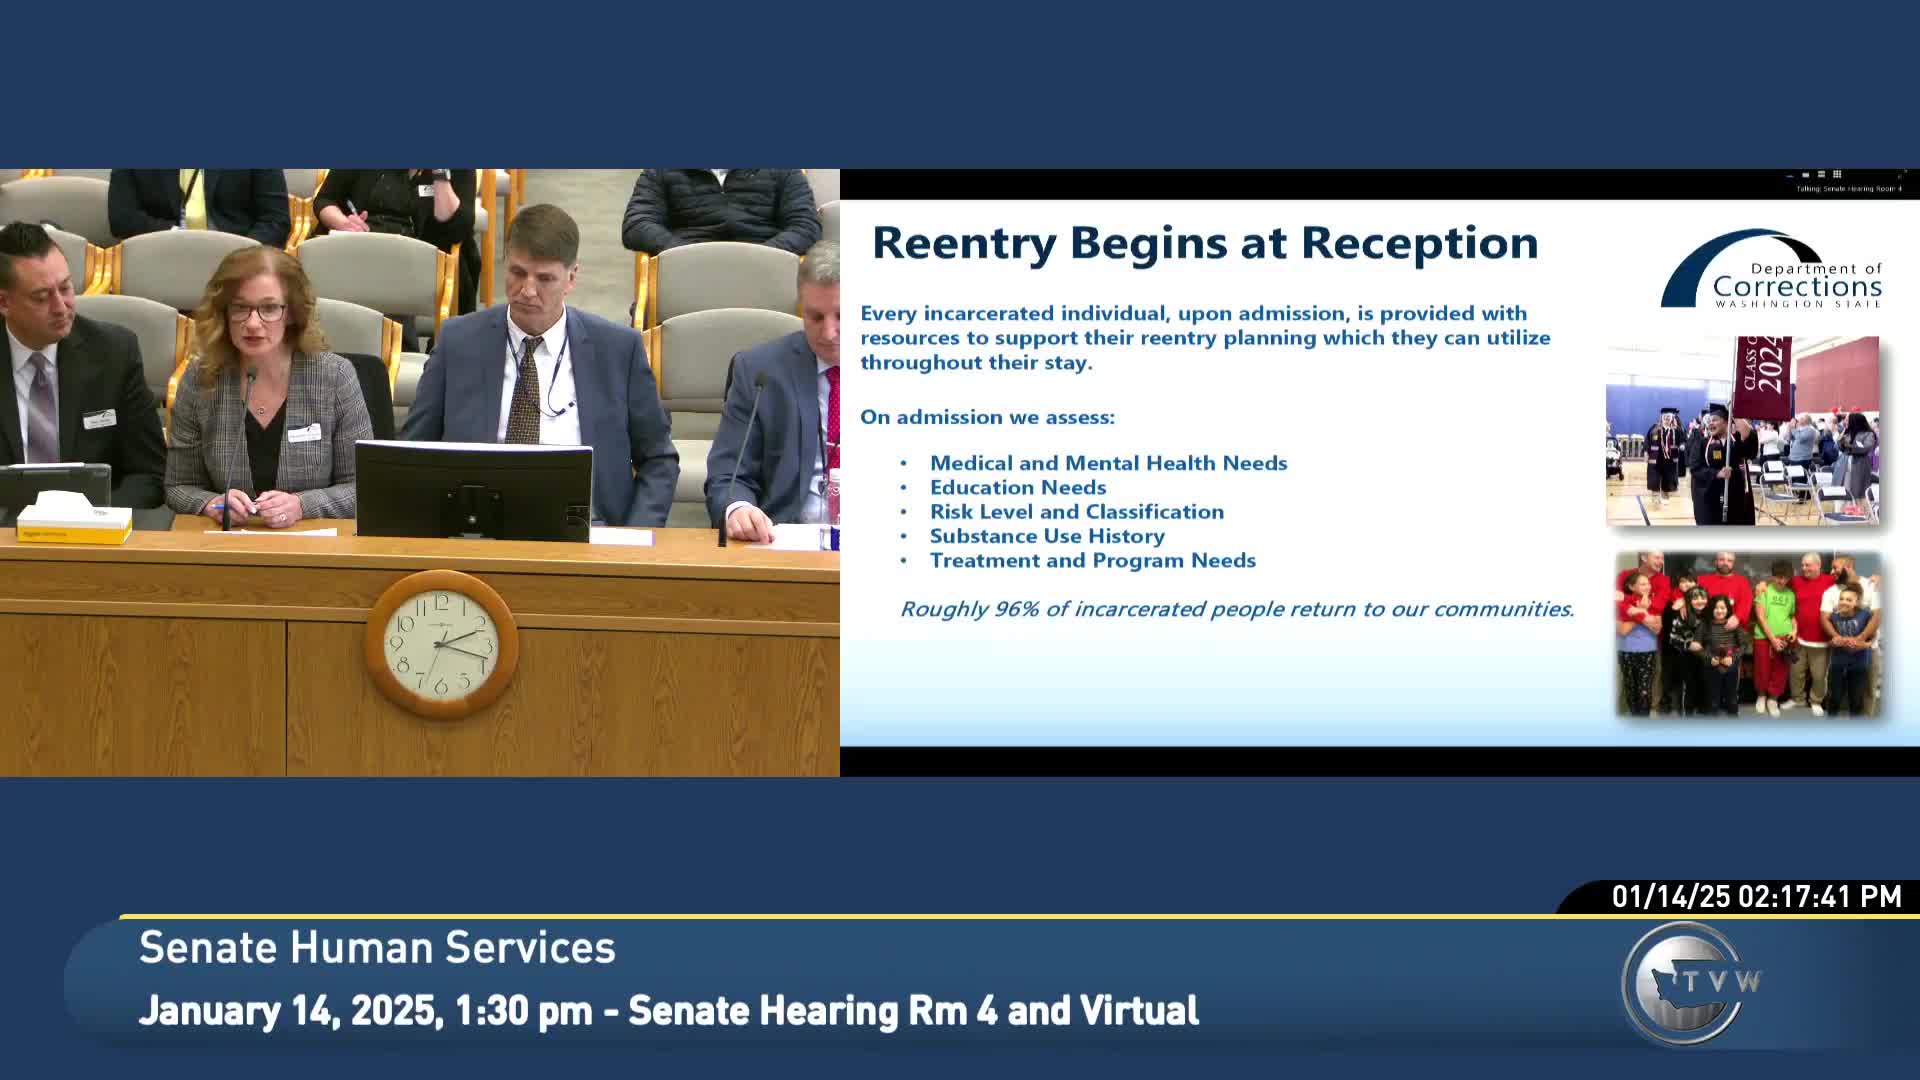Open the 'Senate Human Services' banner
This screenshot has width=1920, height=1080.
tap(377, 947)
